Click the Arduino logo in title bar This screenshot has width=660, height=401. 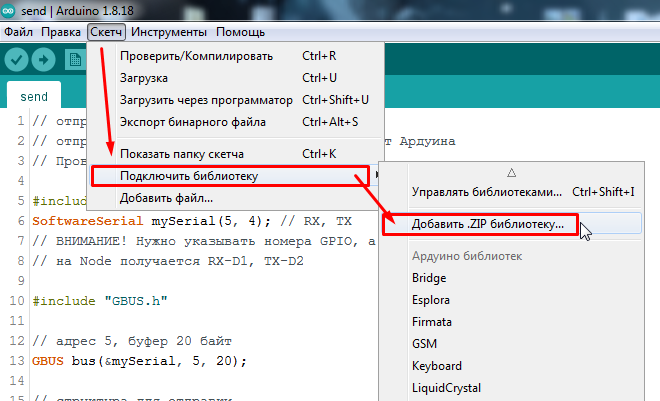8,11
